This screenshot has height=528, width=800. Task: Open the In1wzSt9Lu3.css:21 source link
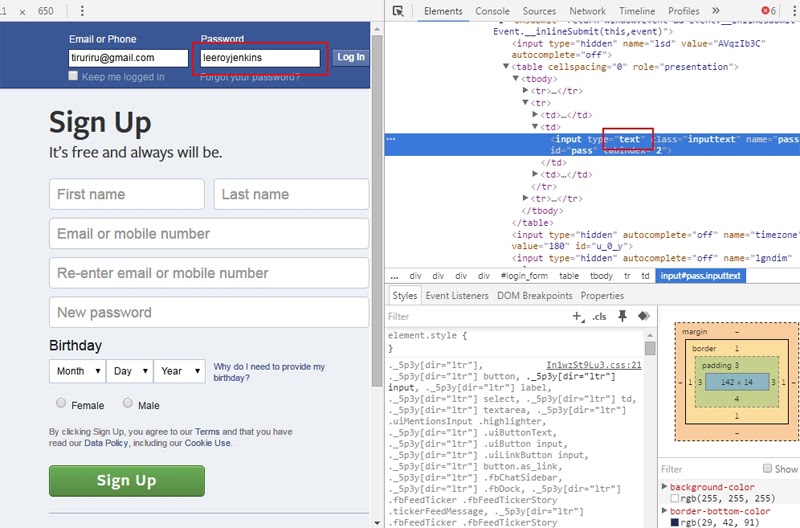tap(594, 365)
